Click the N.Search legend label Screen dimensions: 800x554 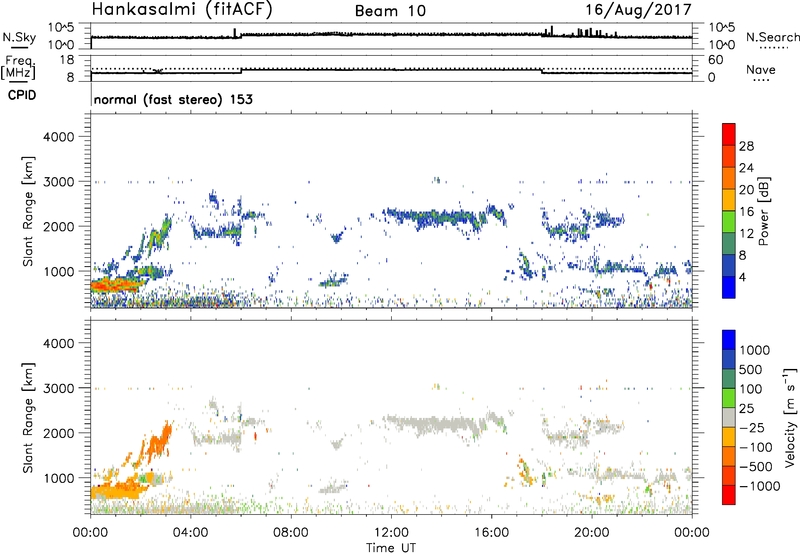click(773, 37)
